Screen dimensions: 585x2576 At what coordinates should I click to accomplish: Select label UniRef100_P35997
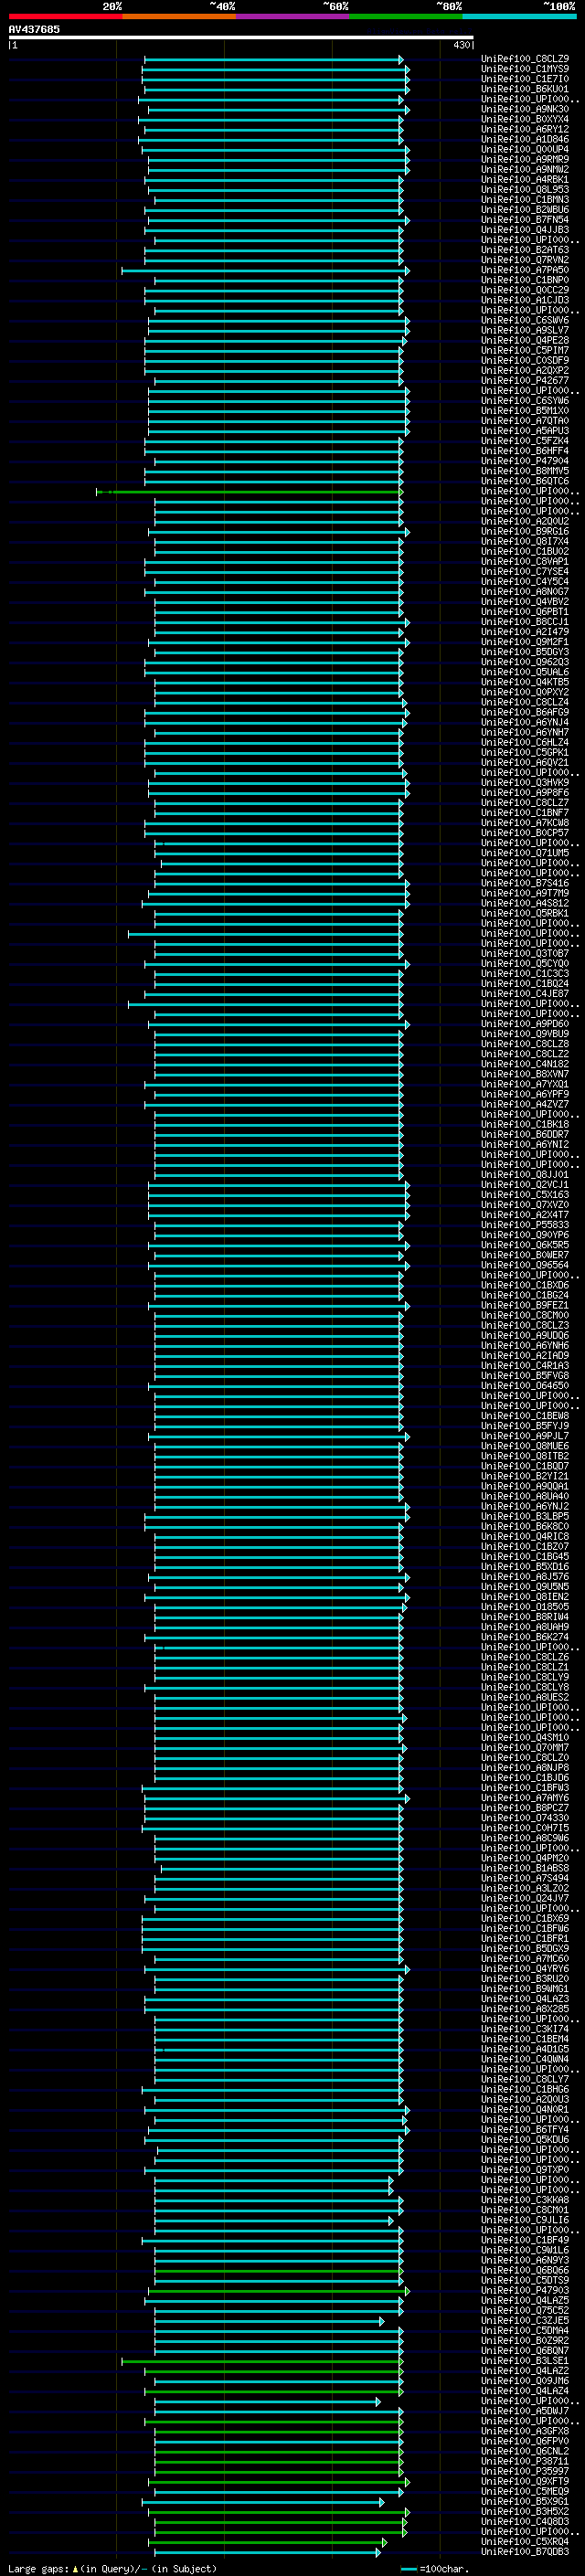click(525, 2471)
